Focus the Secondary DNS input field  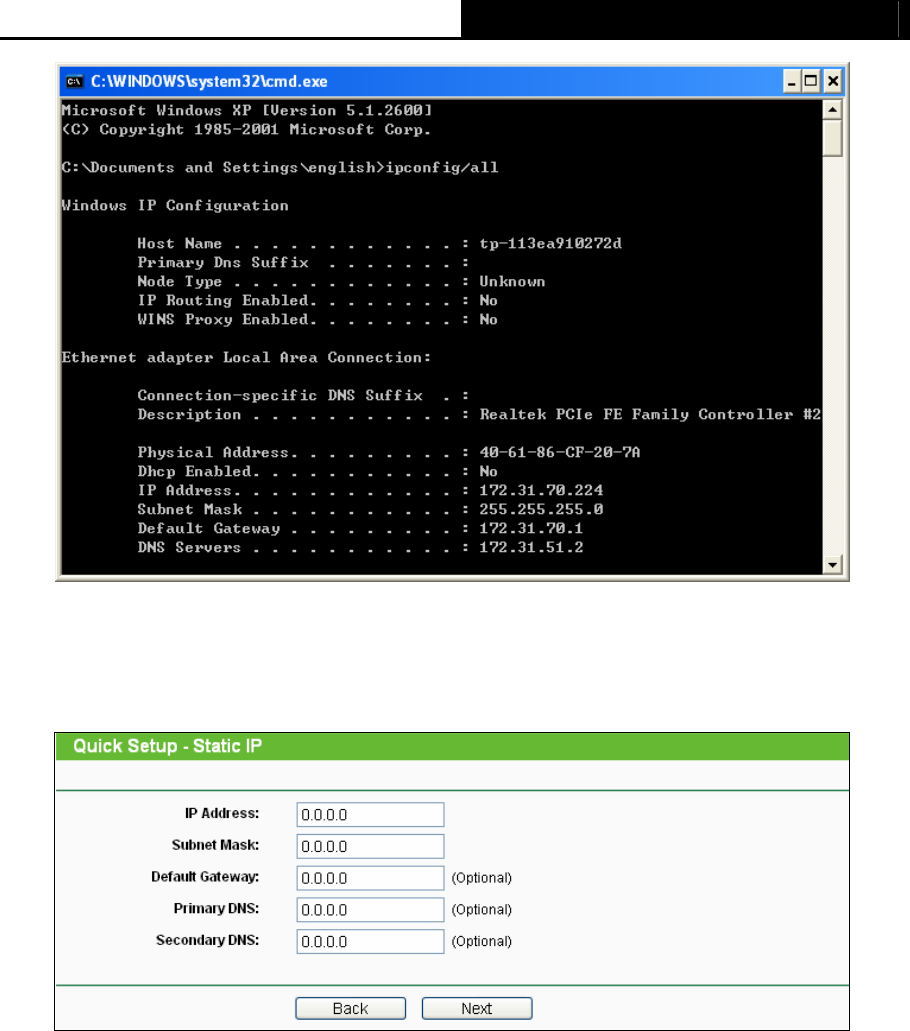(x=370, y=941)
